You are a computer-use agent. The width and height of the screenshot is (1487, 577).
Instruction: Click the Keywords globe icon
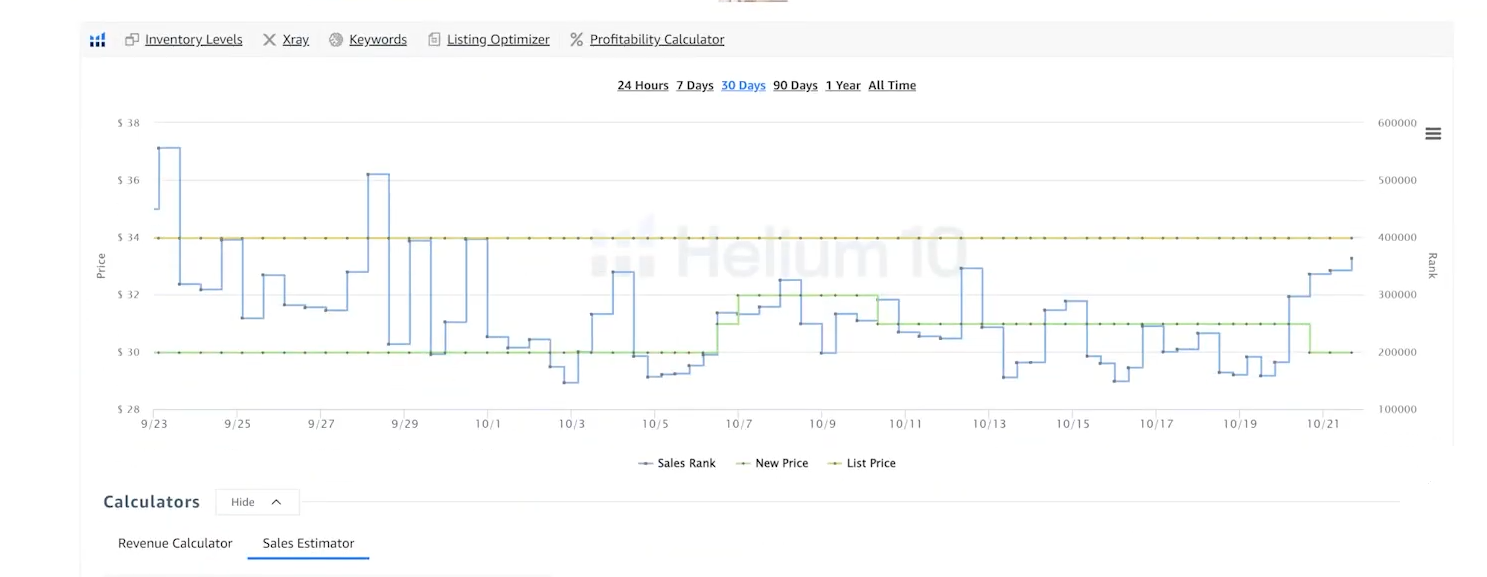coord(336,40)
